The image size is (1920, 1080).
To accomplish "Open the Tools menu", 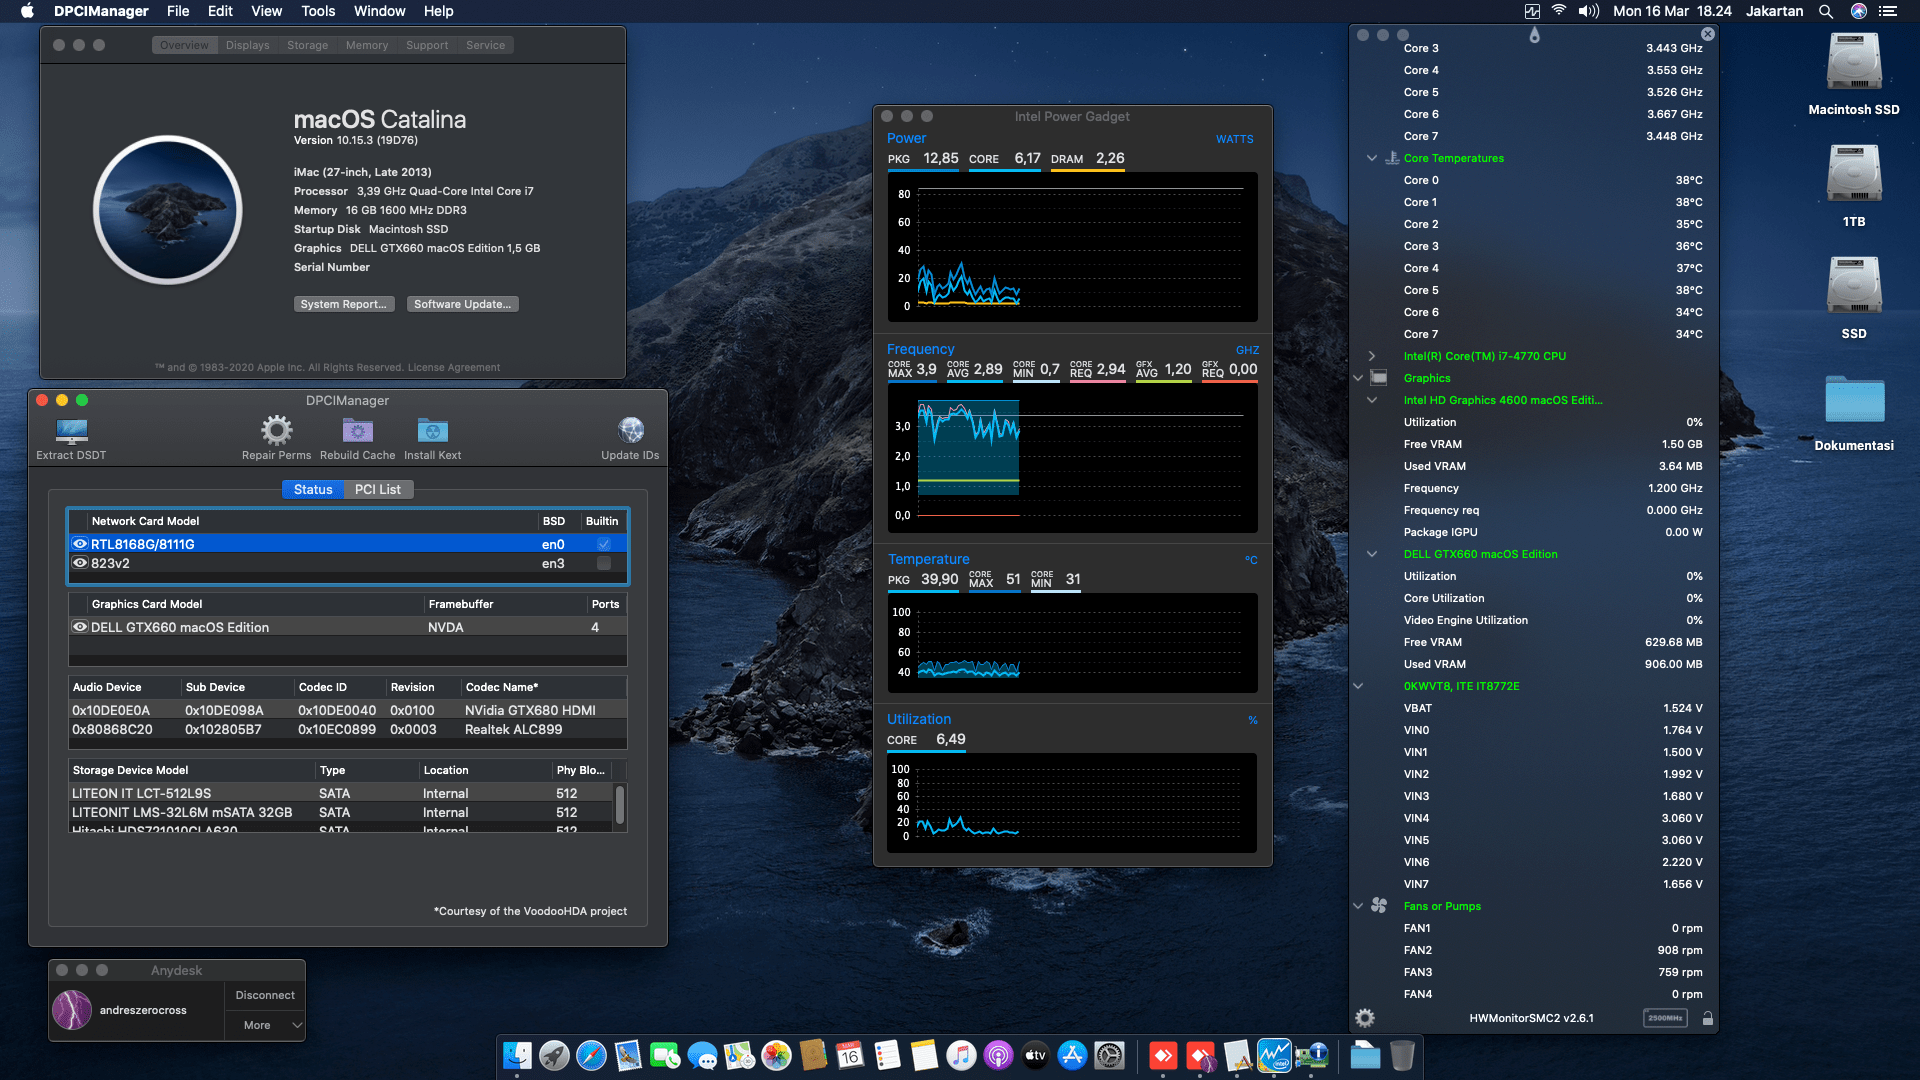I will [x=318, y=11].
